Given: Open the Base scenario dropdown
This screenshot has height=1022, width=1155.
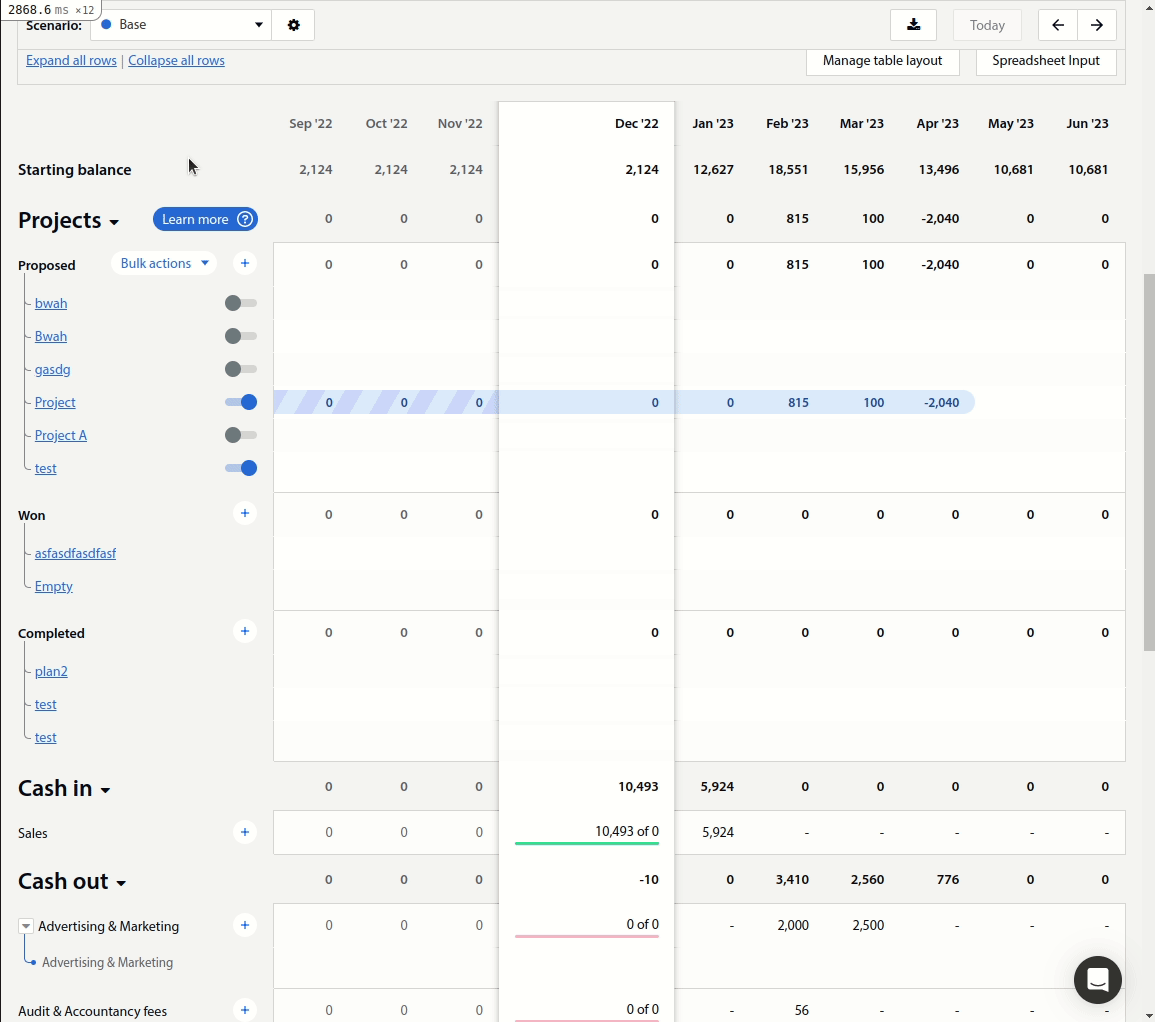Looking at the screenshot, I should [x=181, y=25].
